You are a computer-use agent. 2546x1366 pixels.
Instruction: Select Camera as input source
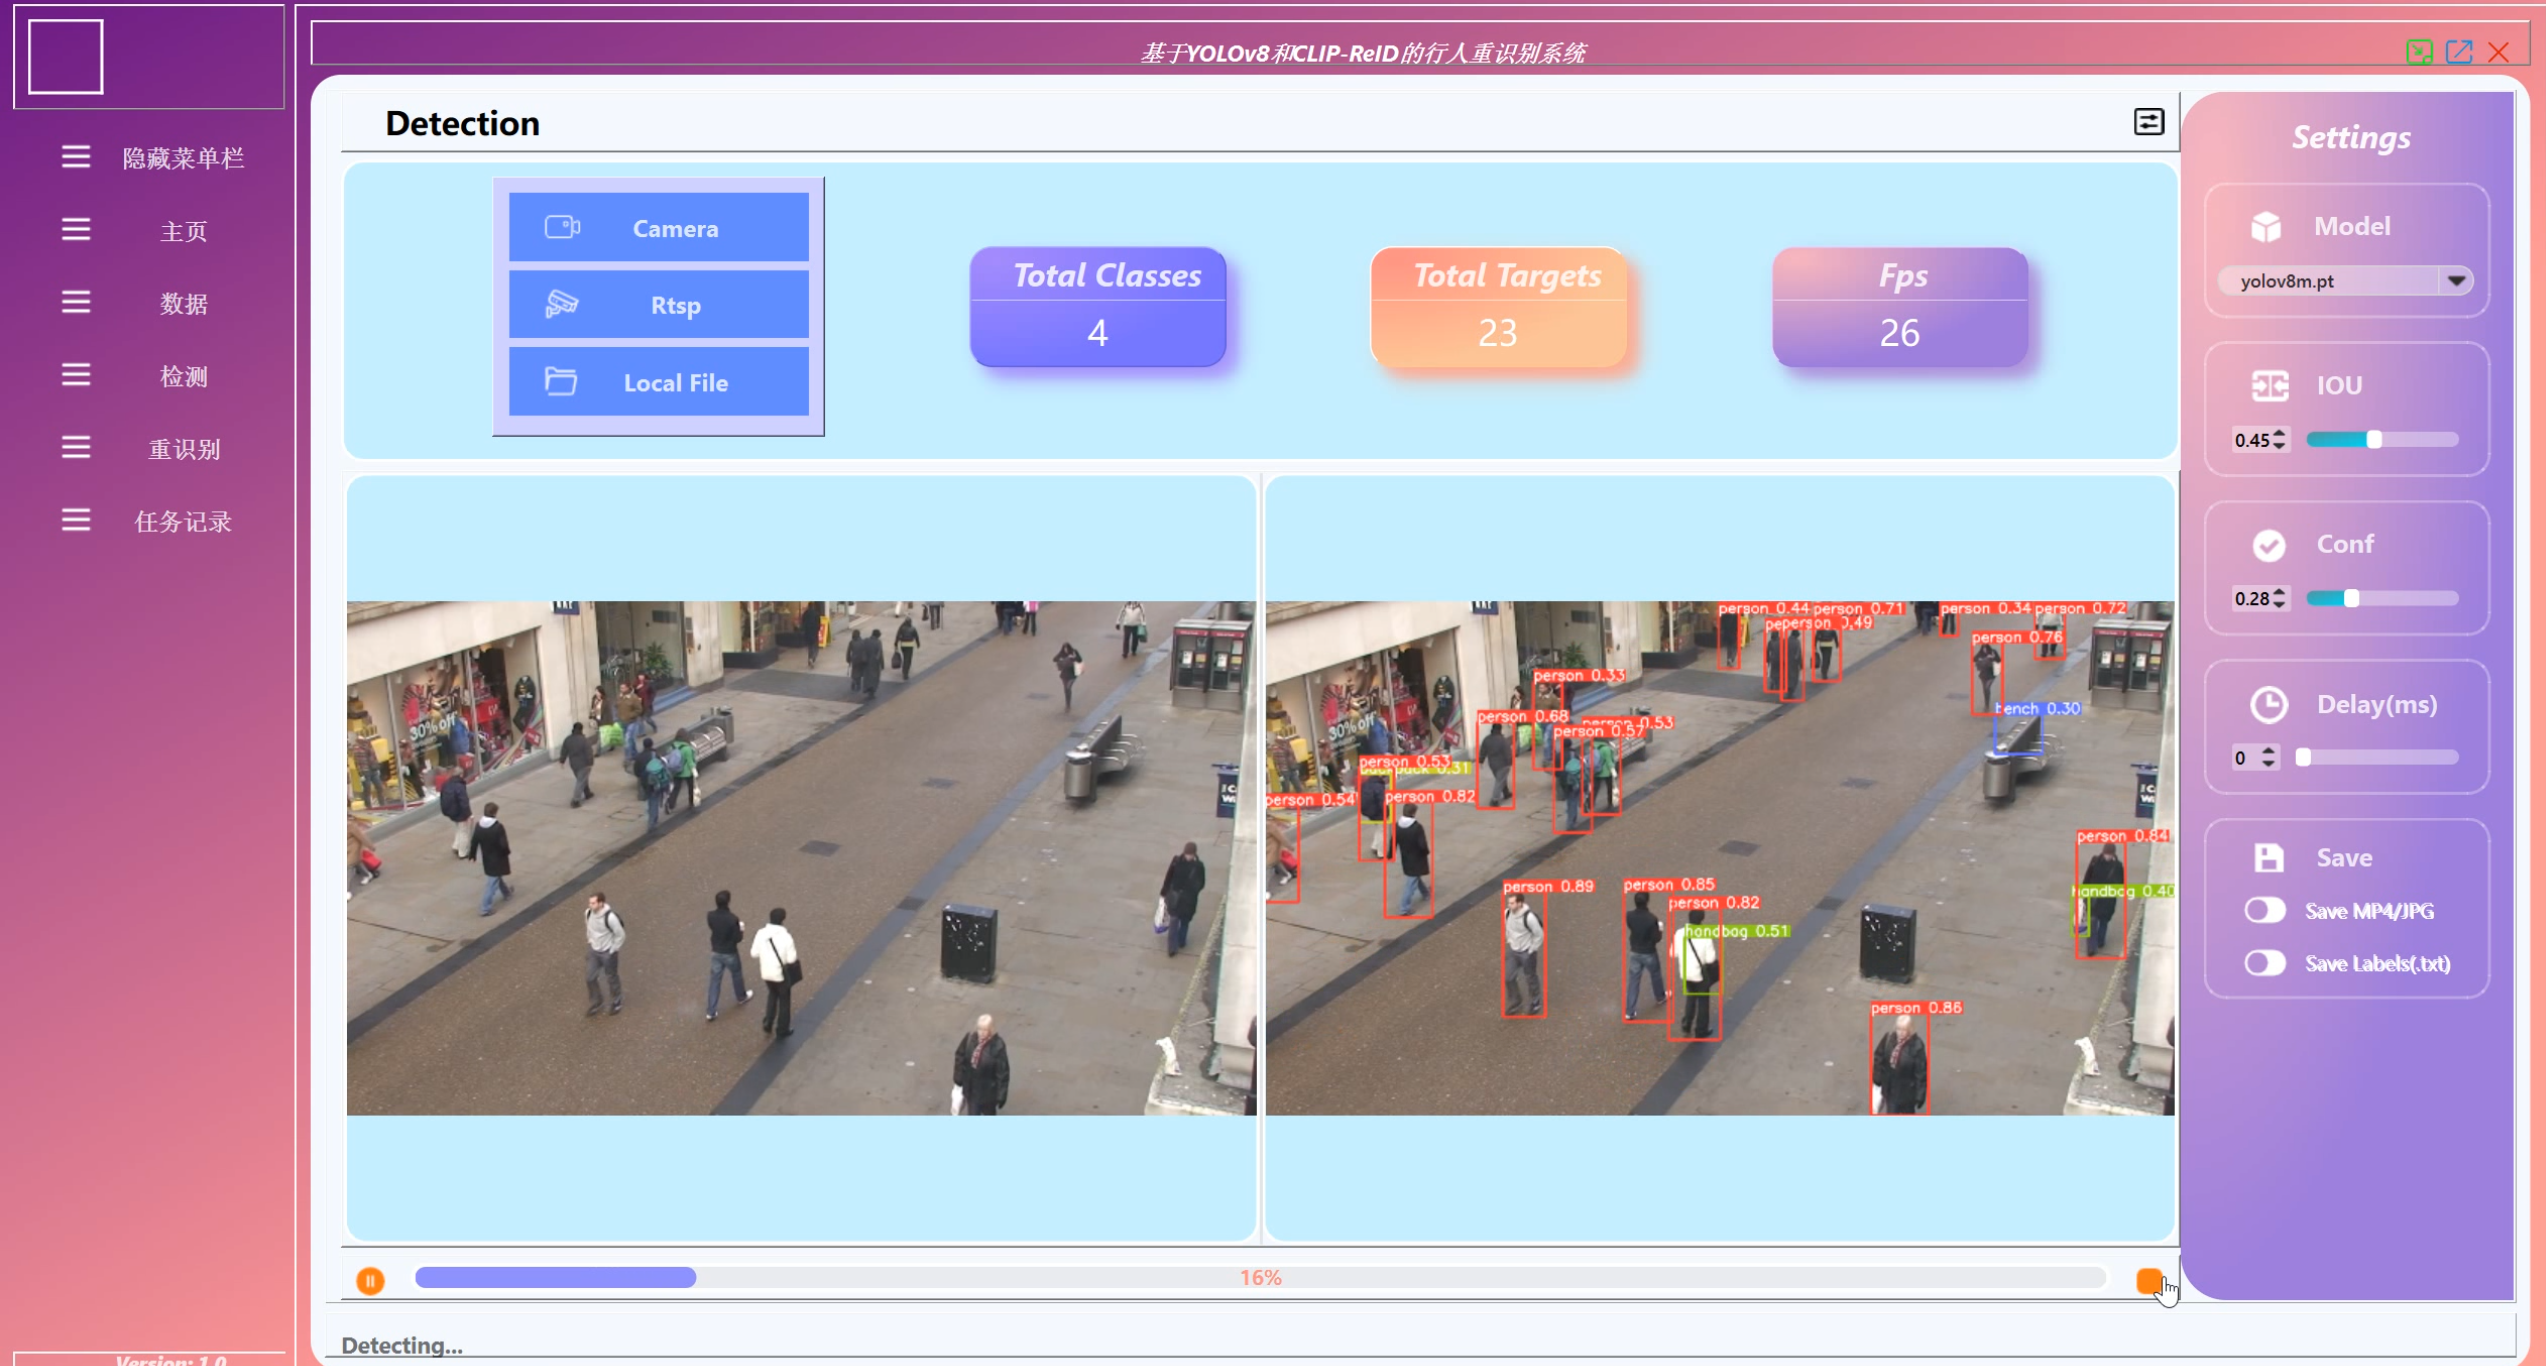click(658, 228)
